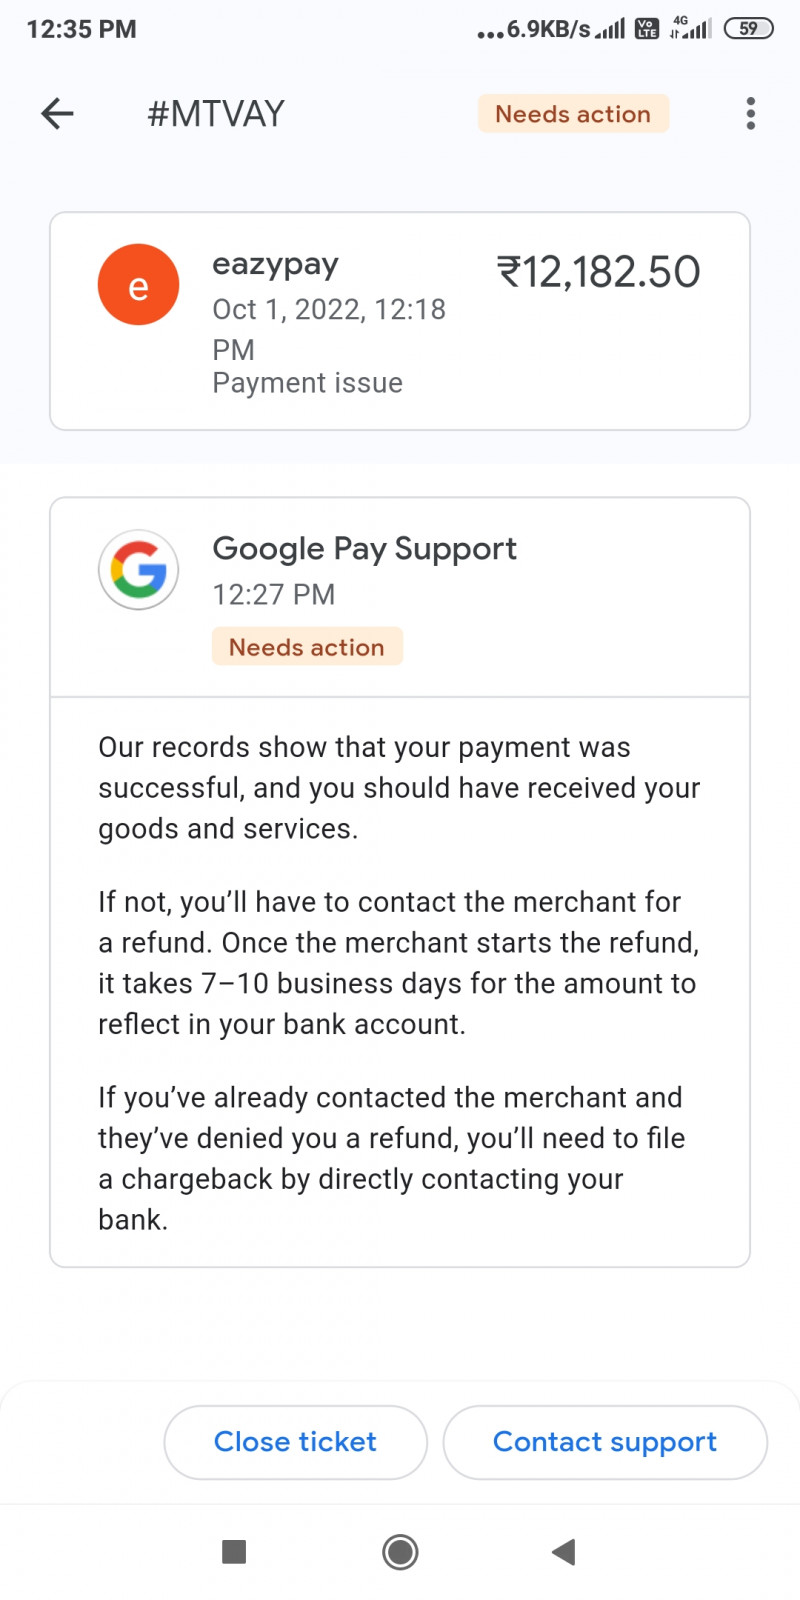Tap the chargeback instructions paragraph
This screenshot has width=800, height=1600.
(x=390, y=1158)
